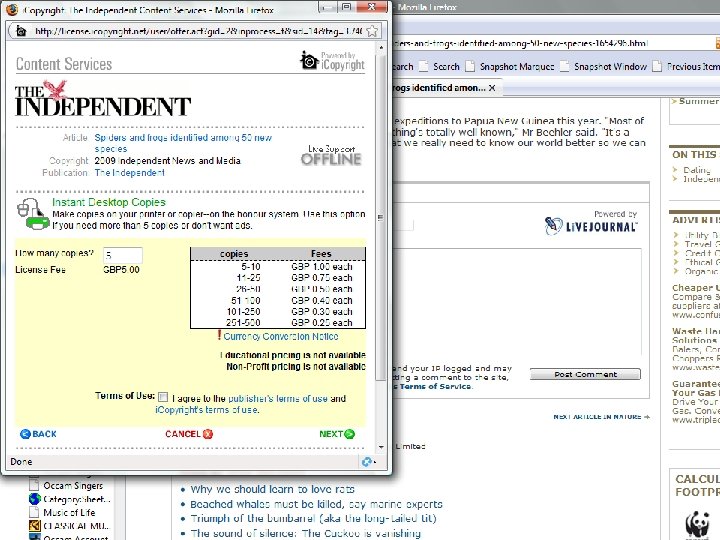Click the popup vertical scrollbar thumb
720x540 pixels.
click(x=381, y=216)
